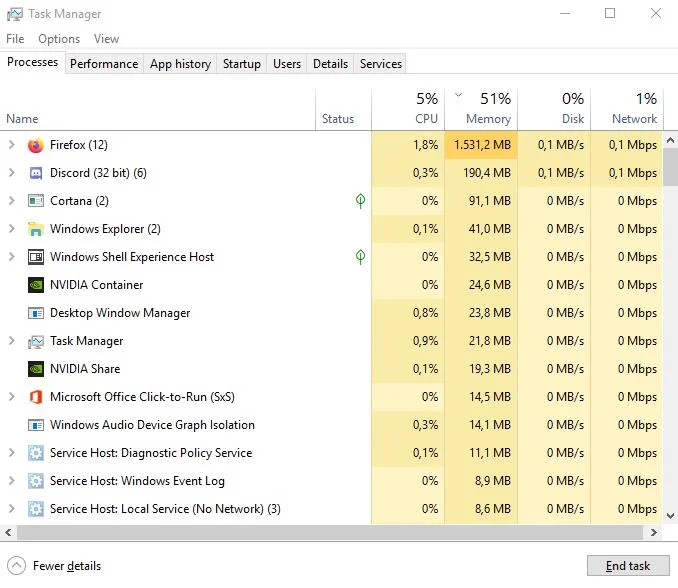This screenshot has width=678, height=588.
Task: Select the Processes tab
Action: 32,62
